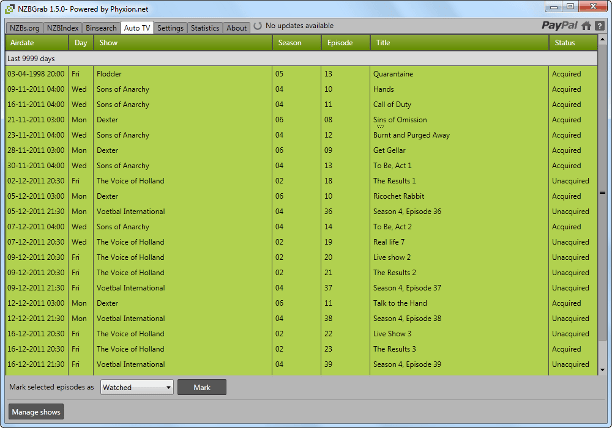This screenshot has height=428, width=612.
Task: Select episode titled 'Ricochet Rabbit'
Action: 399,196
